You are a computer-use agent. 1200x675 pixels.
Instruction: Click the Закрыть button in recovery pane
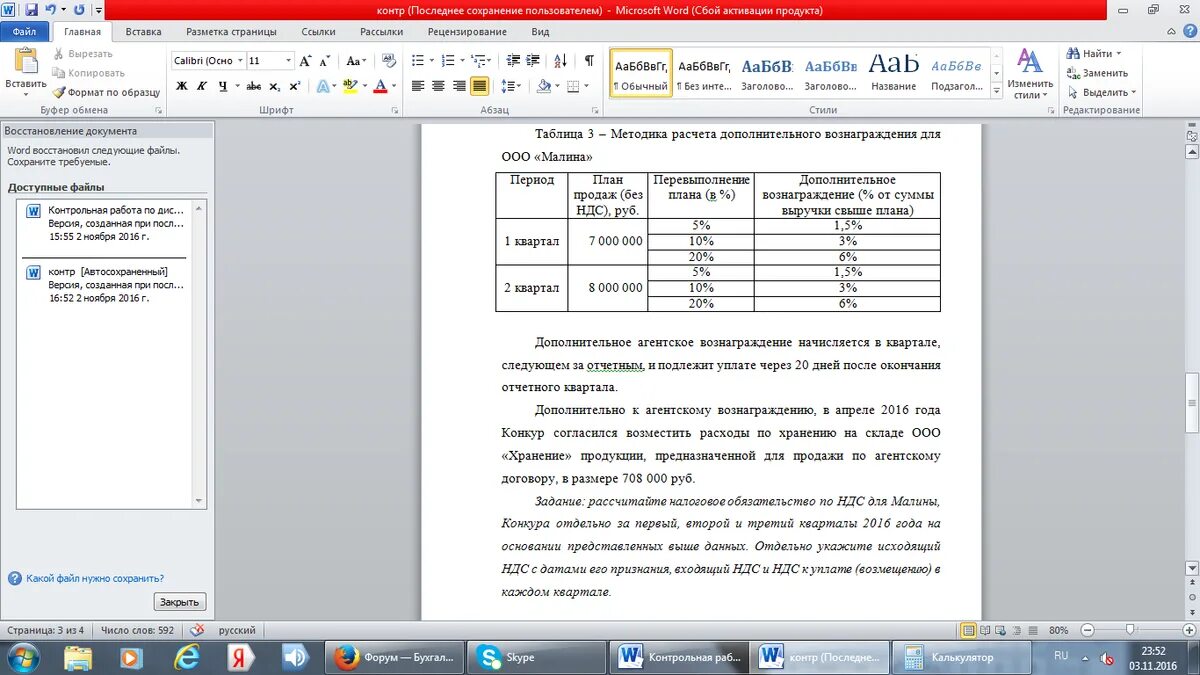pyautogui.click(x=180, y=602)
